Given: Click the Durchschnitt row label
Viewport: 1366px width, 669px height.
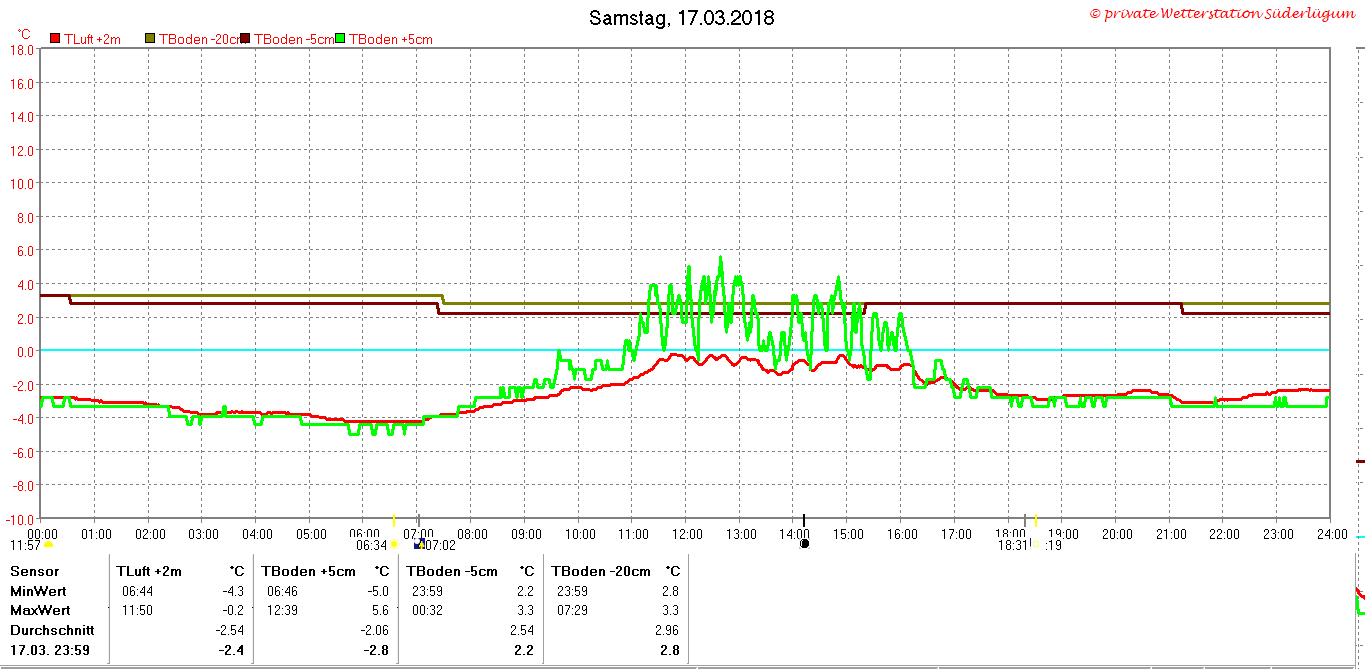Looking at the screenshot, I should (x=52, y=631).
